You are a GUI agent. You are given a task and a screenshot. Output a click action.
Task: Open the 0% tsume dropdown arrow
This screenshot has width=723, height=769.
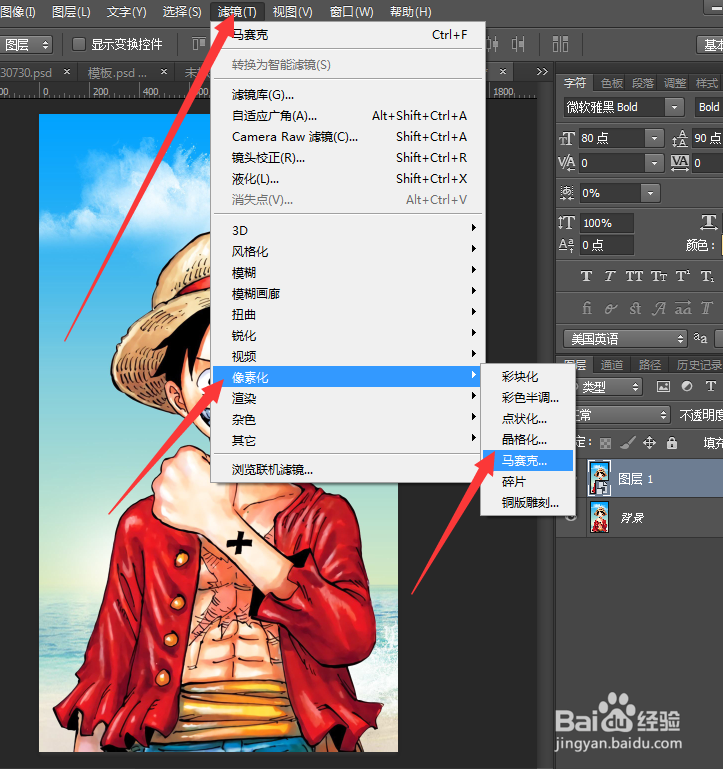[650, 193]
